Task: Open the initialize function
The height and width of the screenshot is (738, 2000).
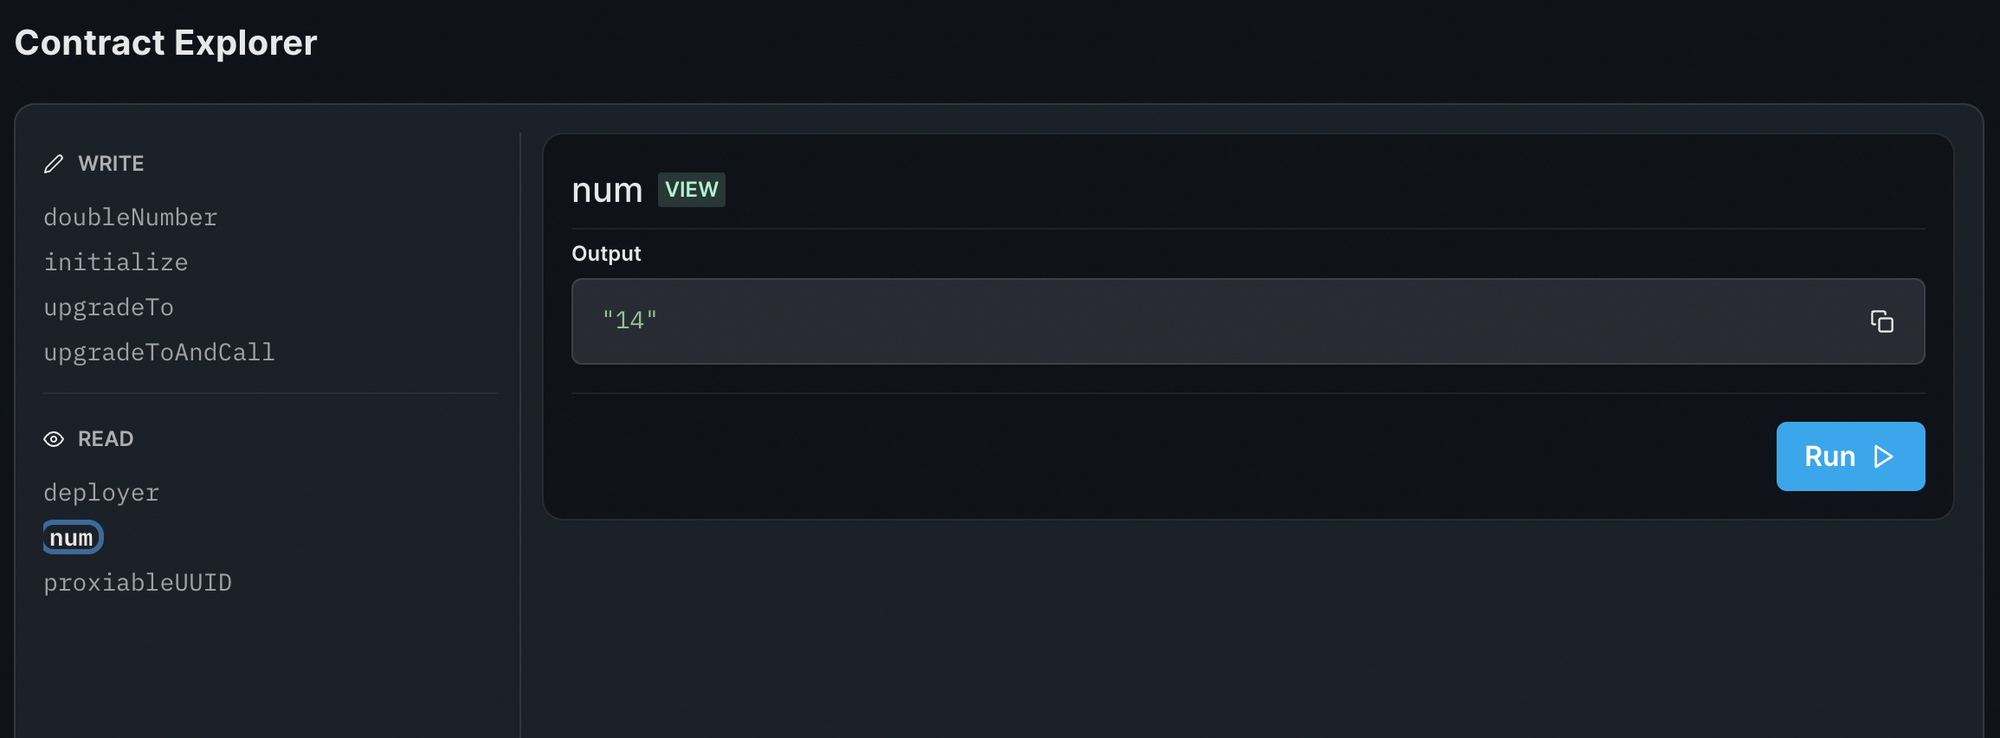Action: point(116,262)
